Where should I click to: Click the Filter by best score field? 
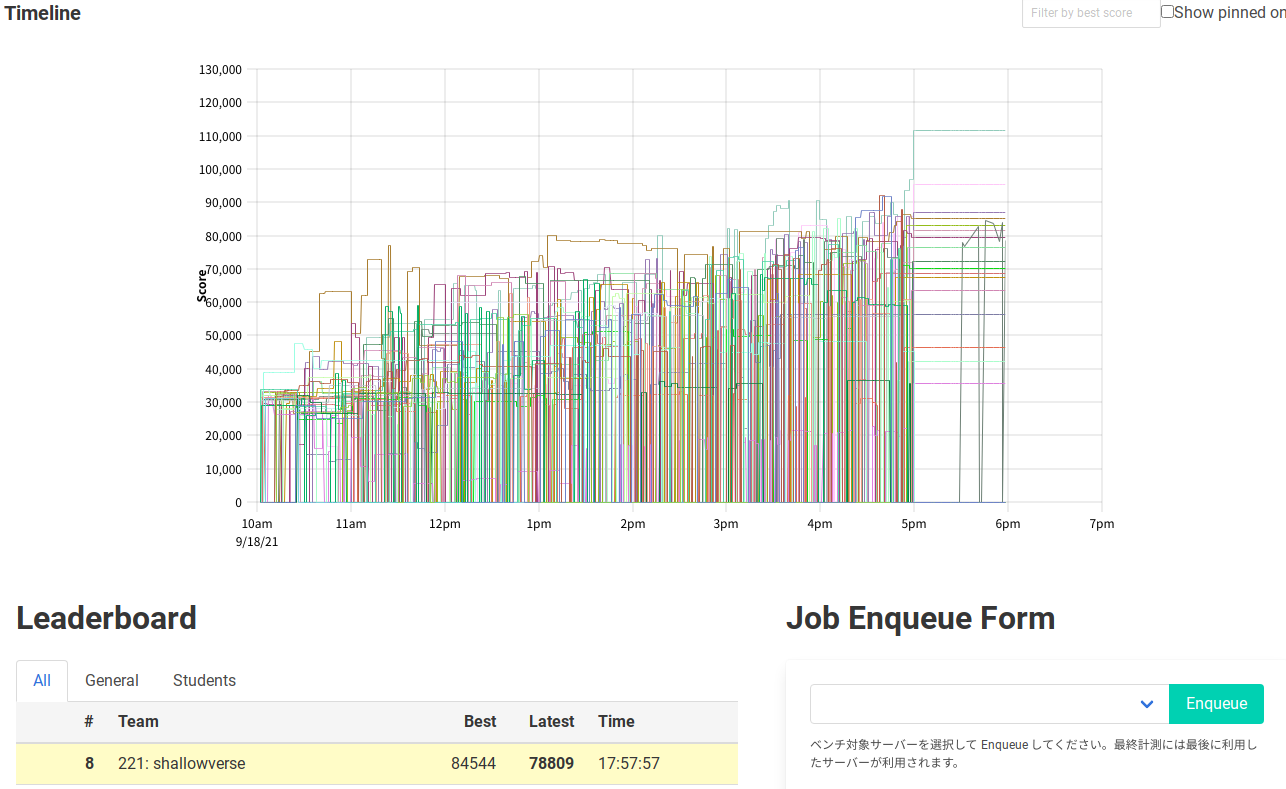coord(1090,13)
